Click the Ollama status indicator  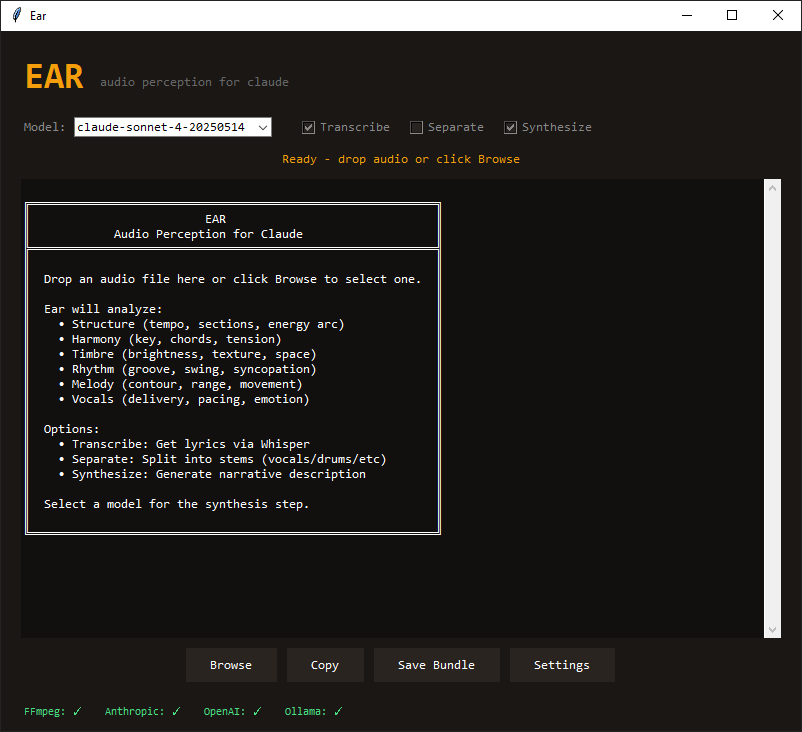click(x=314, y=712)
